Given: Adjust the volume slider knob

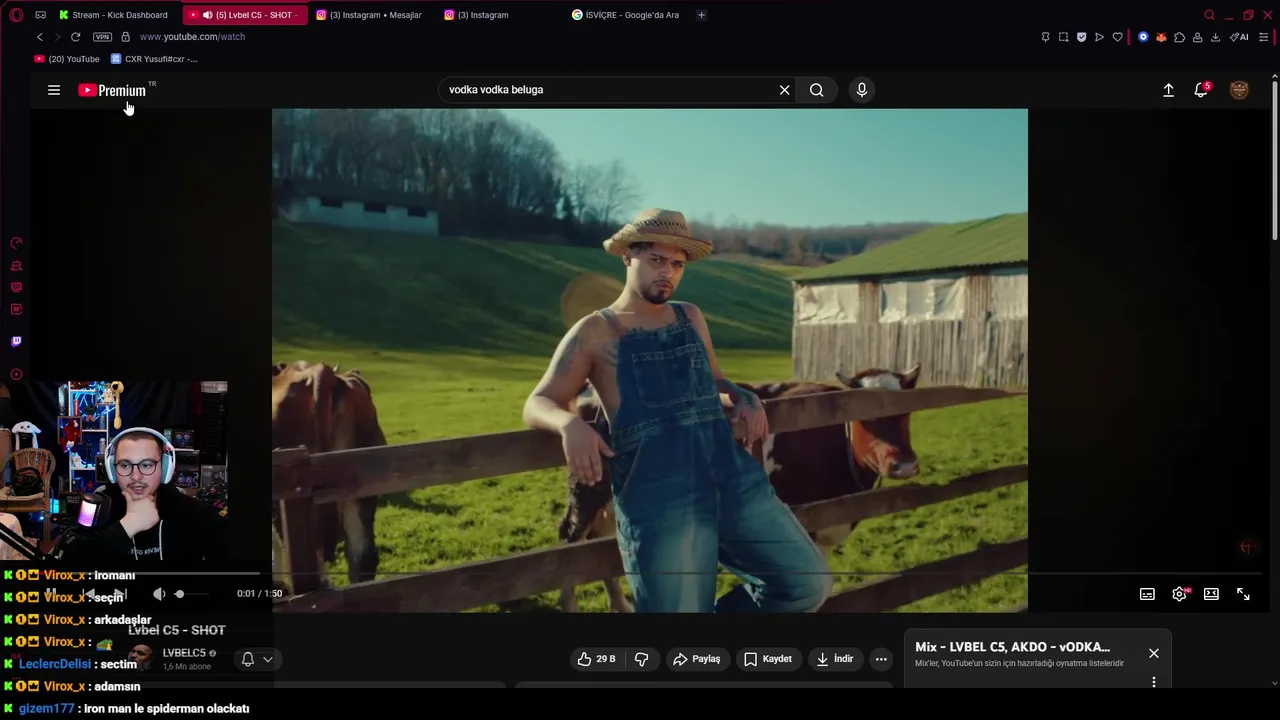Looking at the screenshot, I should (x=179, y=594).
